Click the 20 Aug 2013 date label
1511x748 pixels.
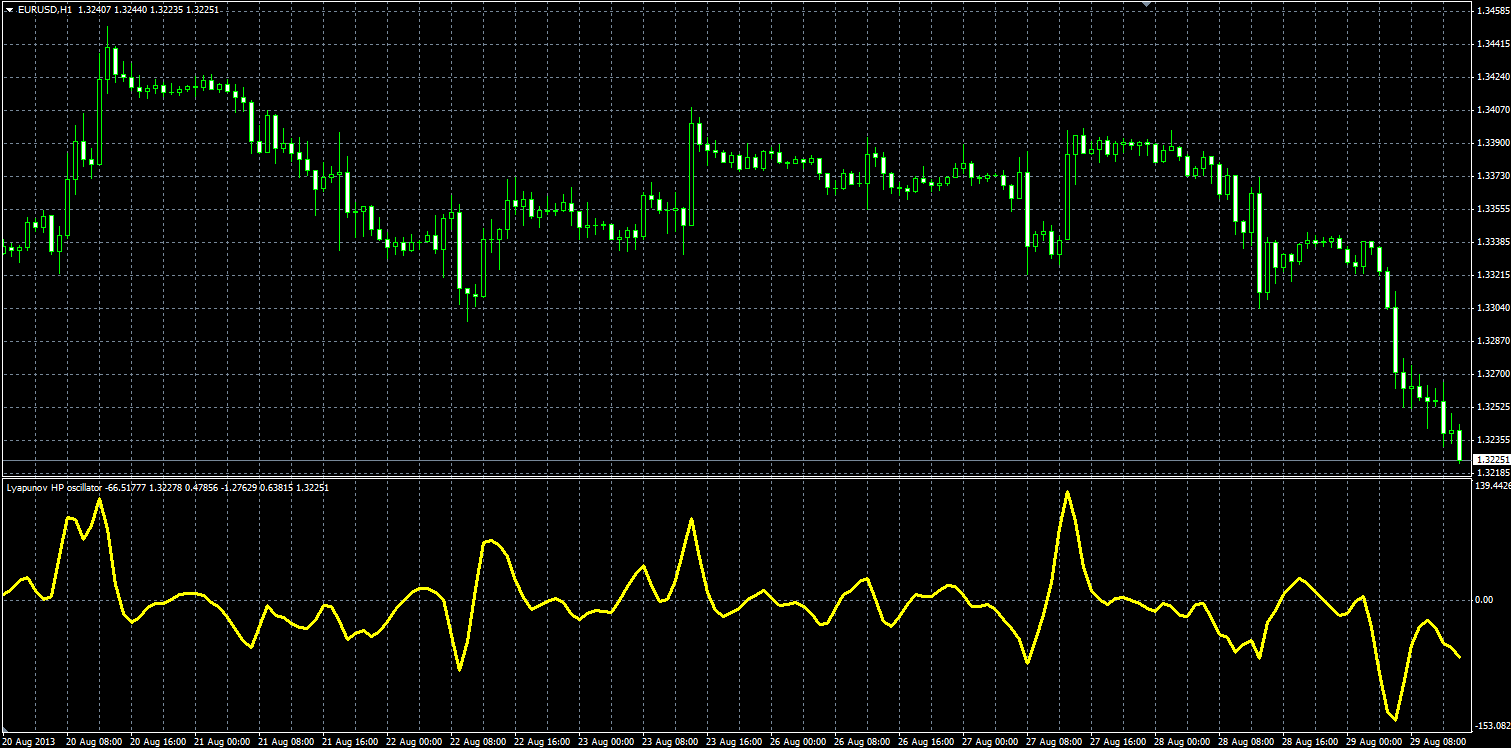point(30,741)
